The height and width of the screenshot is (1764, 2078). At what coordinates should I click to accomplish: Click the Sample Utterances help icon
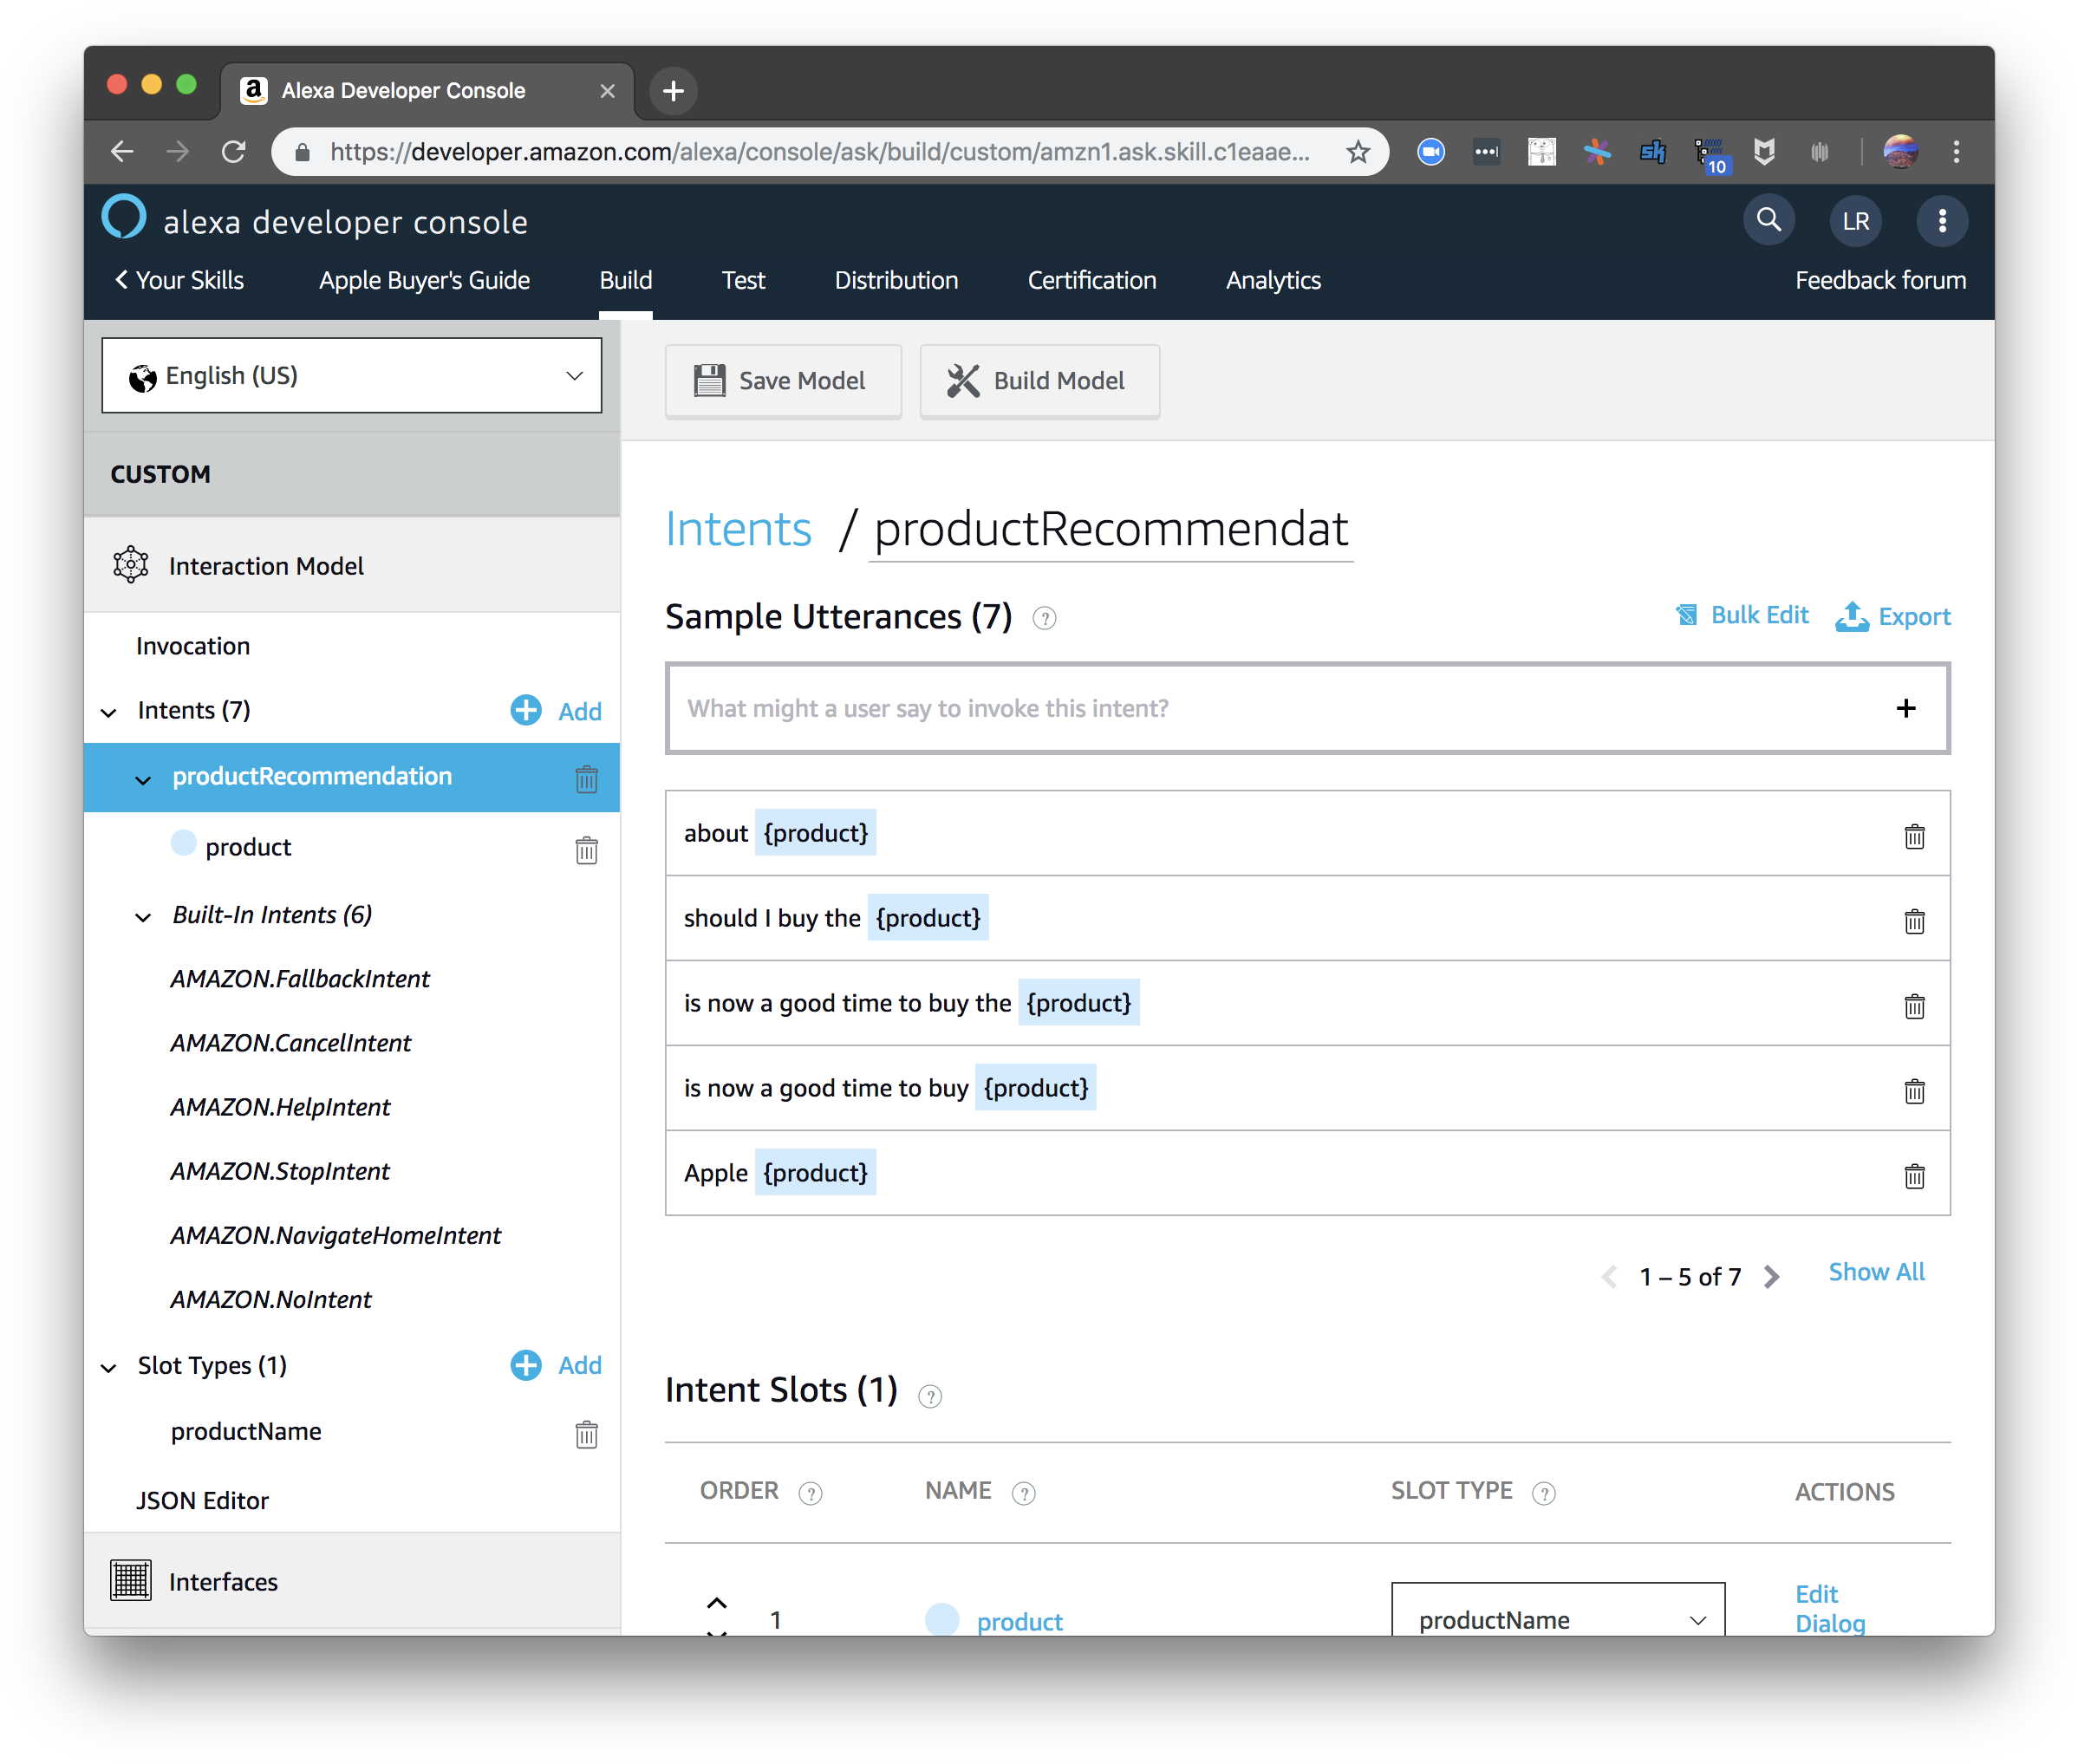(1044, 619)
